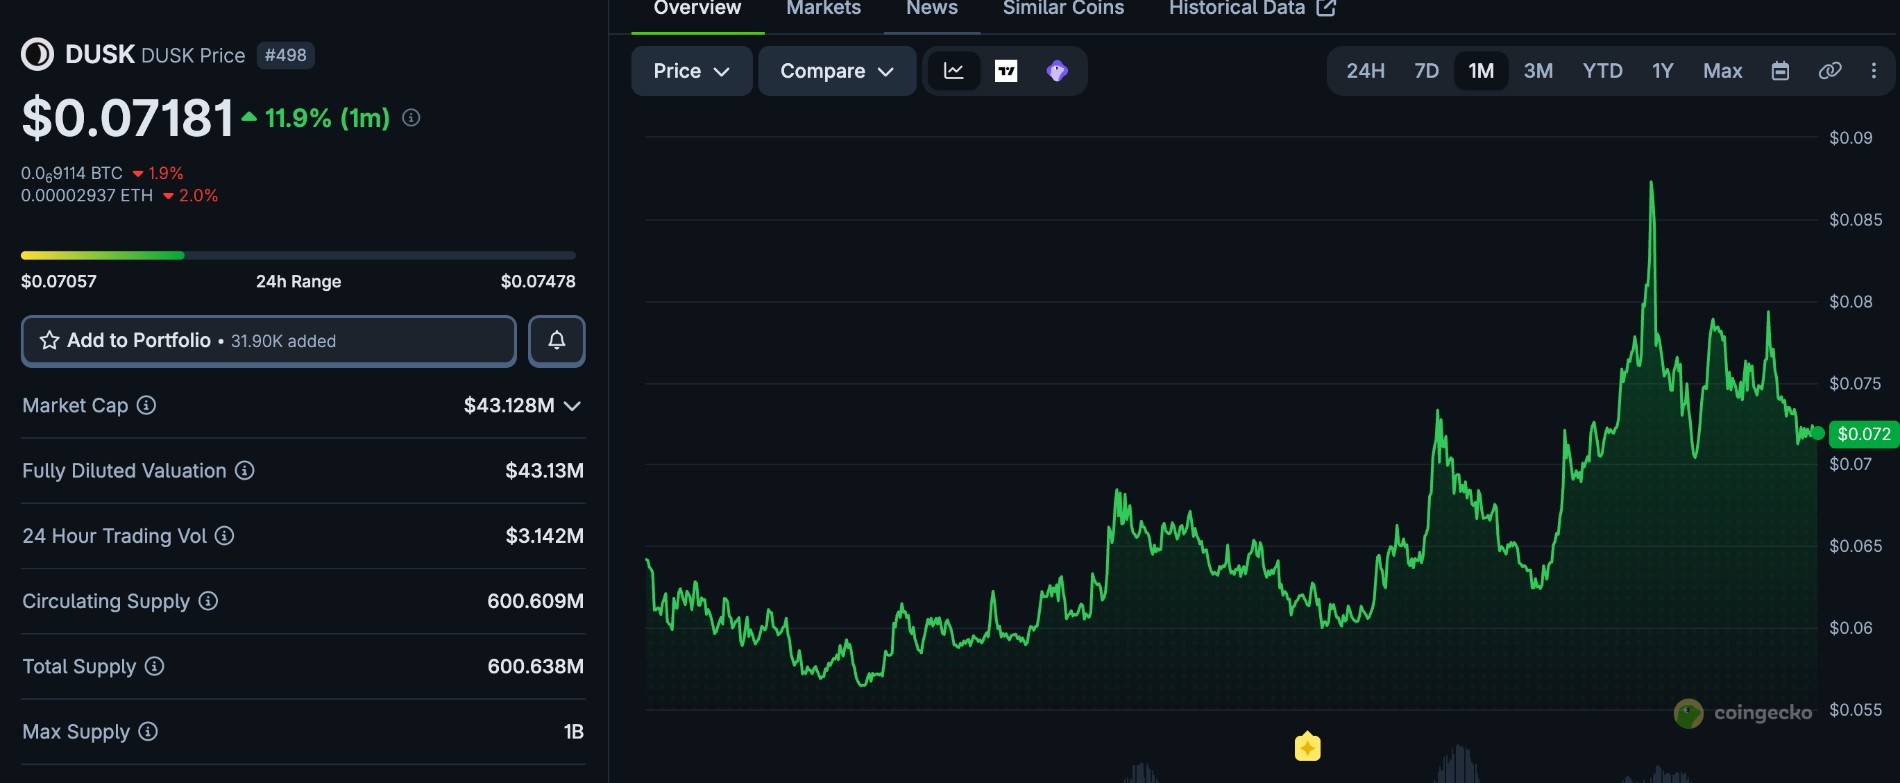This screenshot has width=1900, height=783.
Task: Select the 1Y chart range
Action: pos(1663,71)
